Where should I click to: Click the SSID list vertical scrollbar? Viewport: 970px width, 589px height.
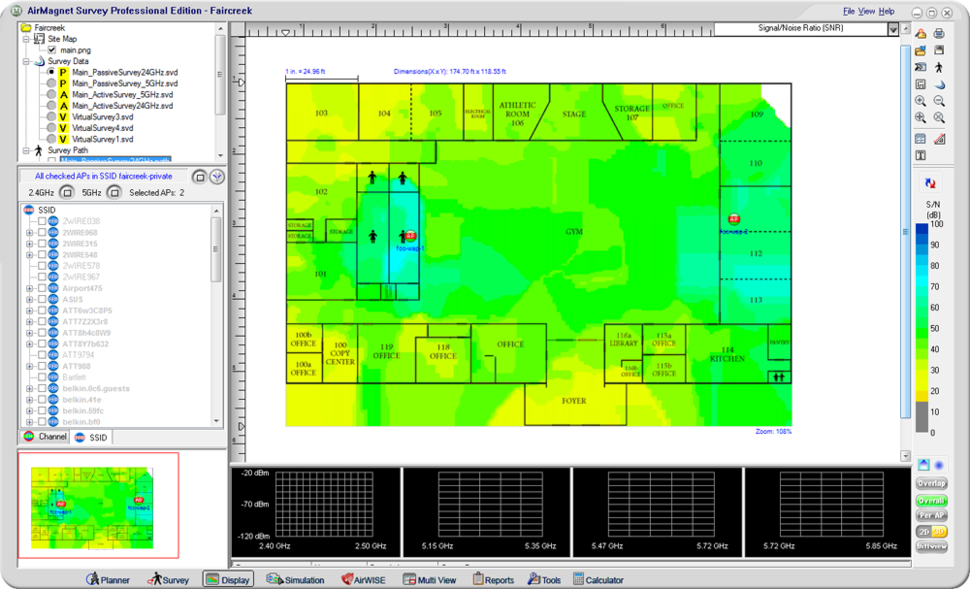pos(216,316)
